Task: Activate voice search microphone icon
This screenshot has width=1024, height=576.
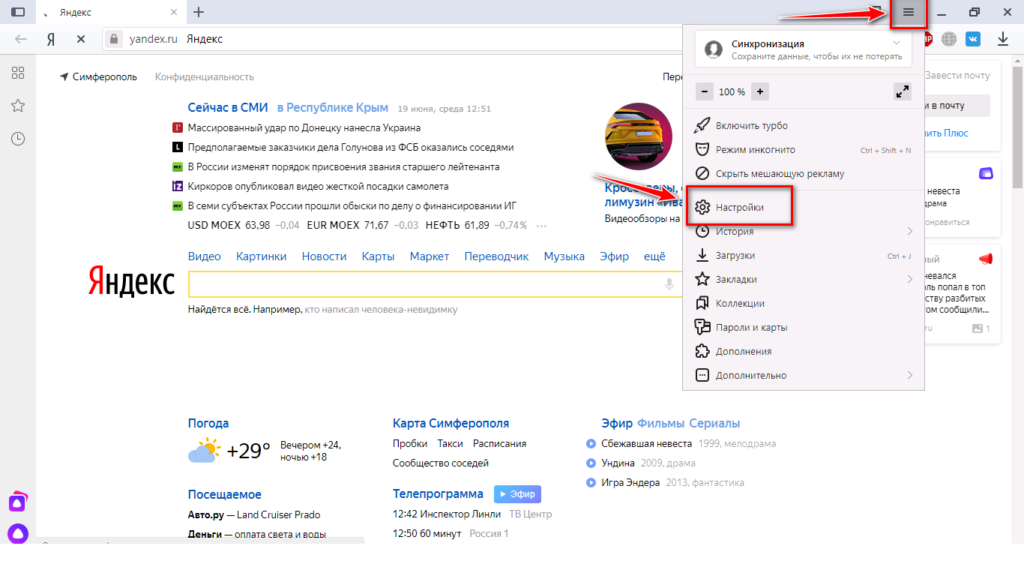Action: pyautogui.click(x=669, y=284)
